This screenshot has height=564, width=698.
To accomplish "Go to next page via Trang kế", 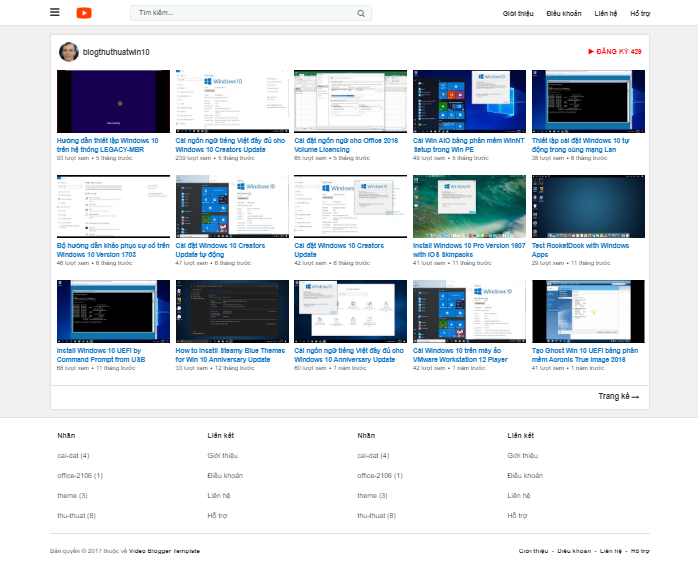I will [618, 396].
